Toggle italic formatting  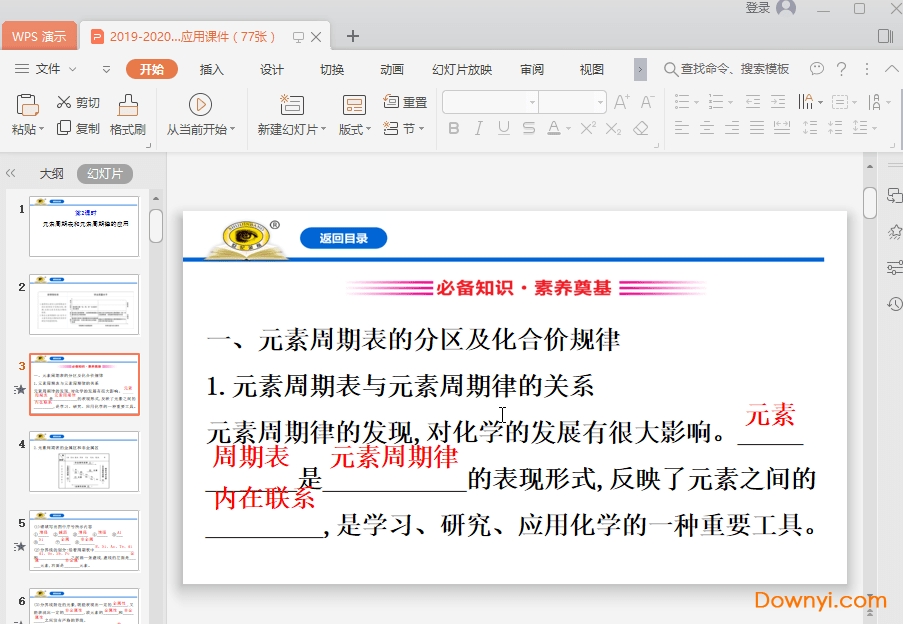pyautogui.click(x=478, y=128)
